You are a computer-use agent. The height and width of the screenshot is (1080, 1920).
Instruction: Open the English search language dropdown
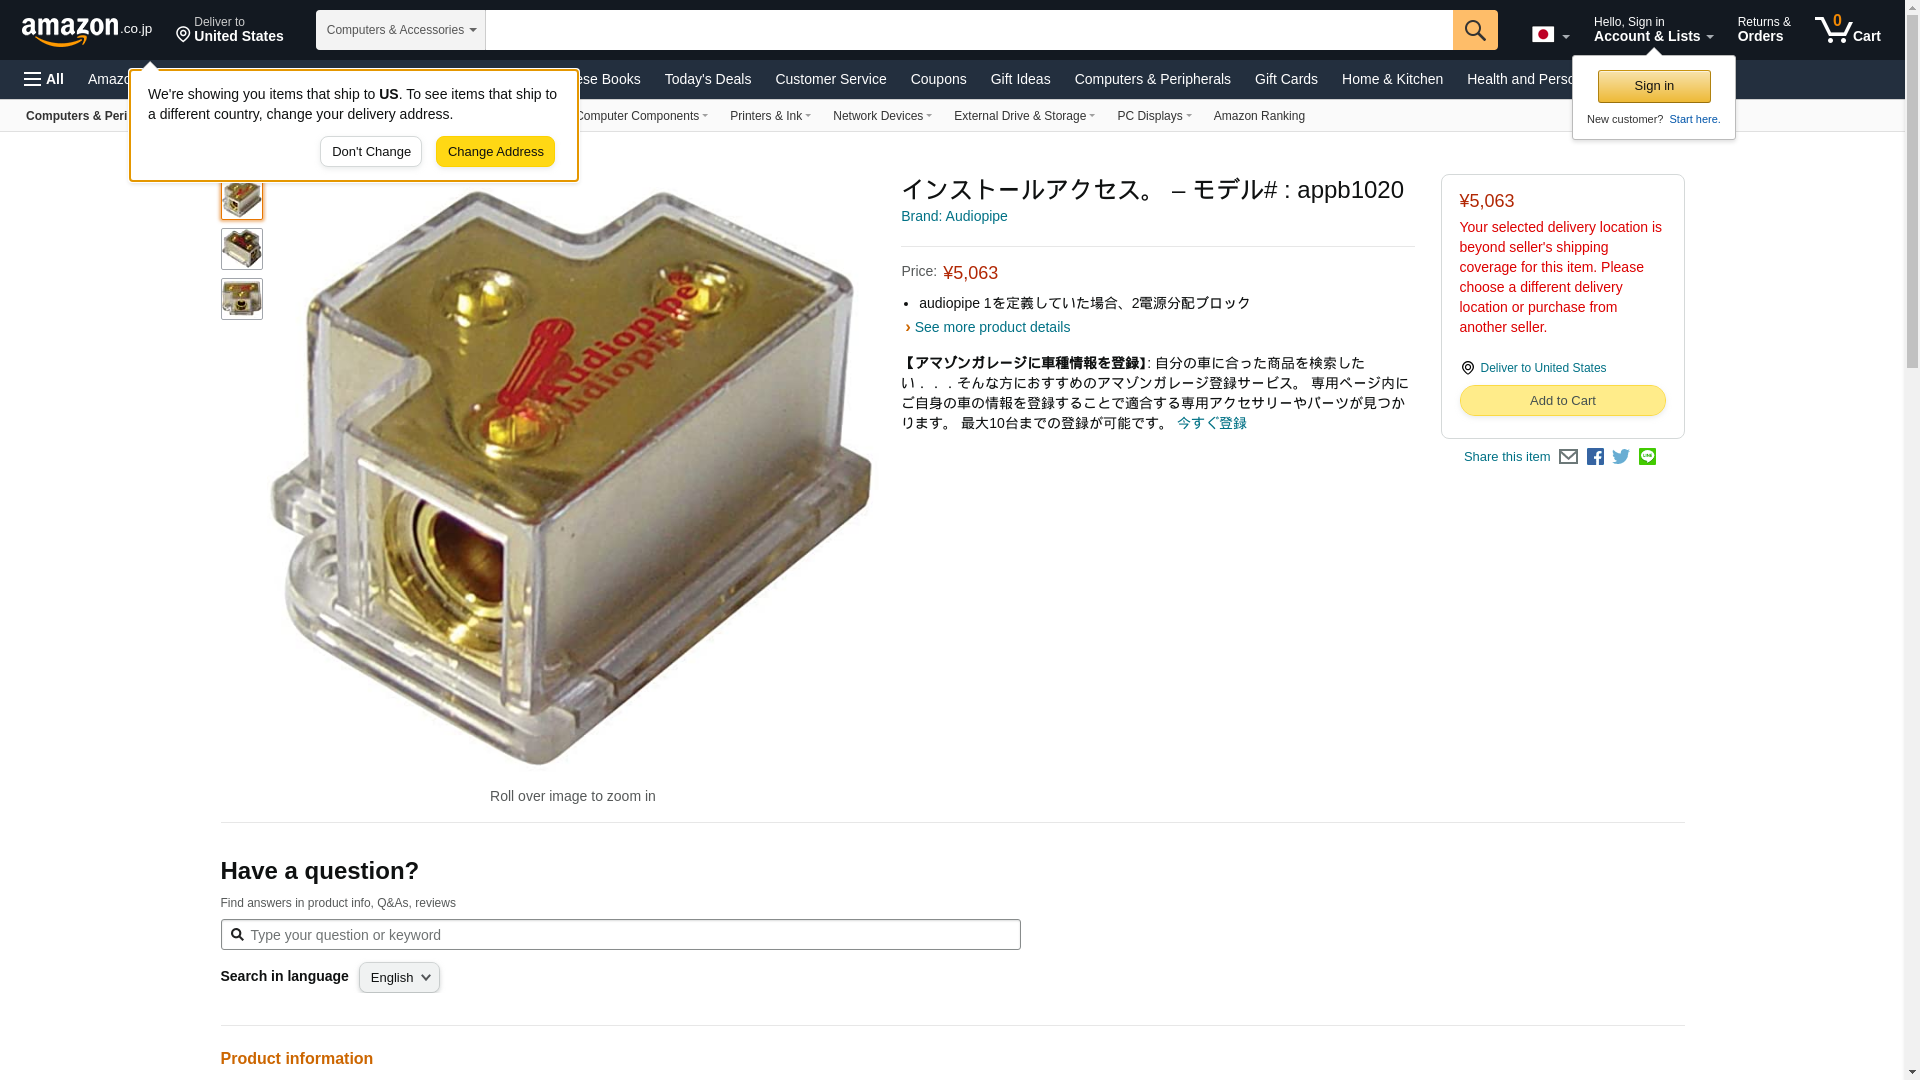click(x=399, y=978)
